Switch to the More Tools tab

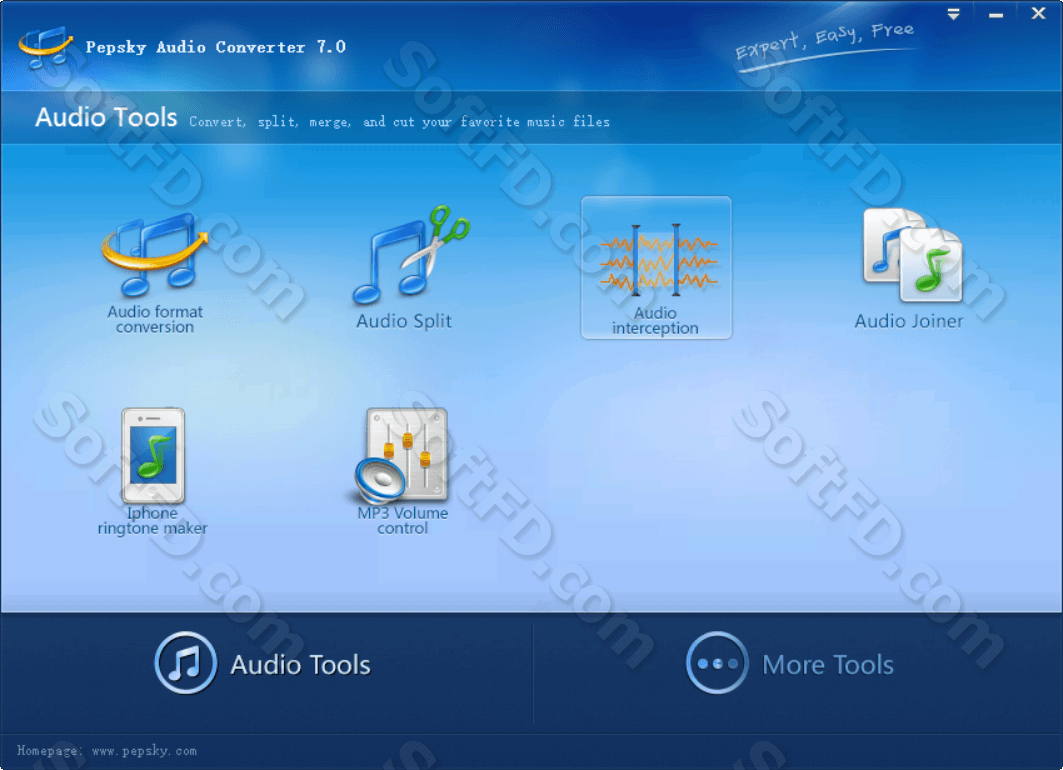[x=790, y=664]
